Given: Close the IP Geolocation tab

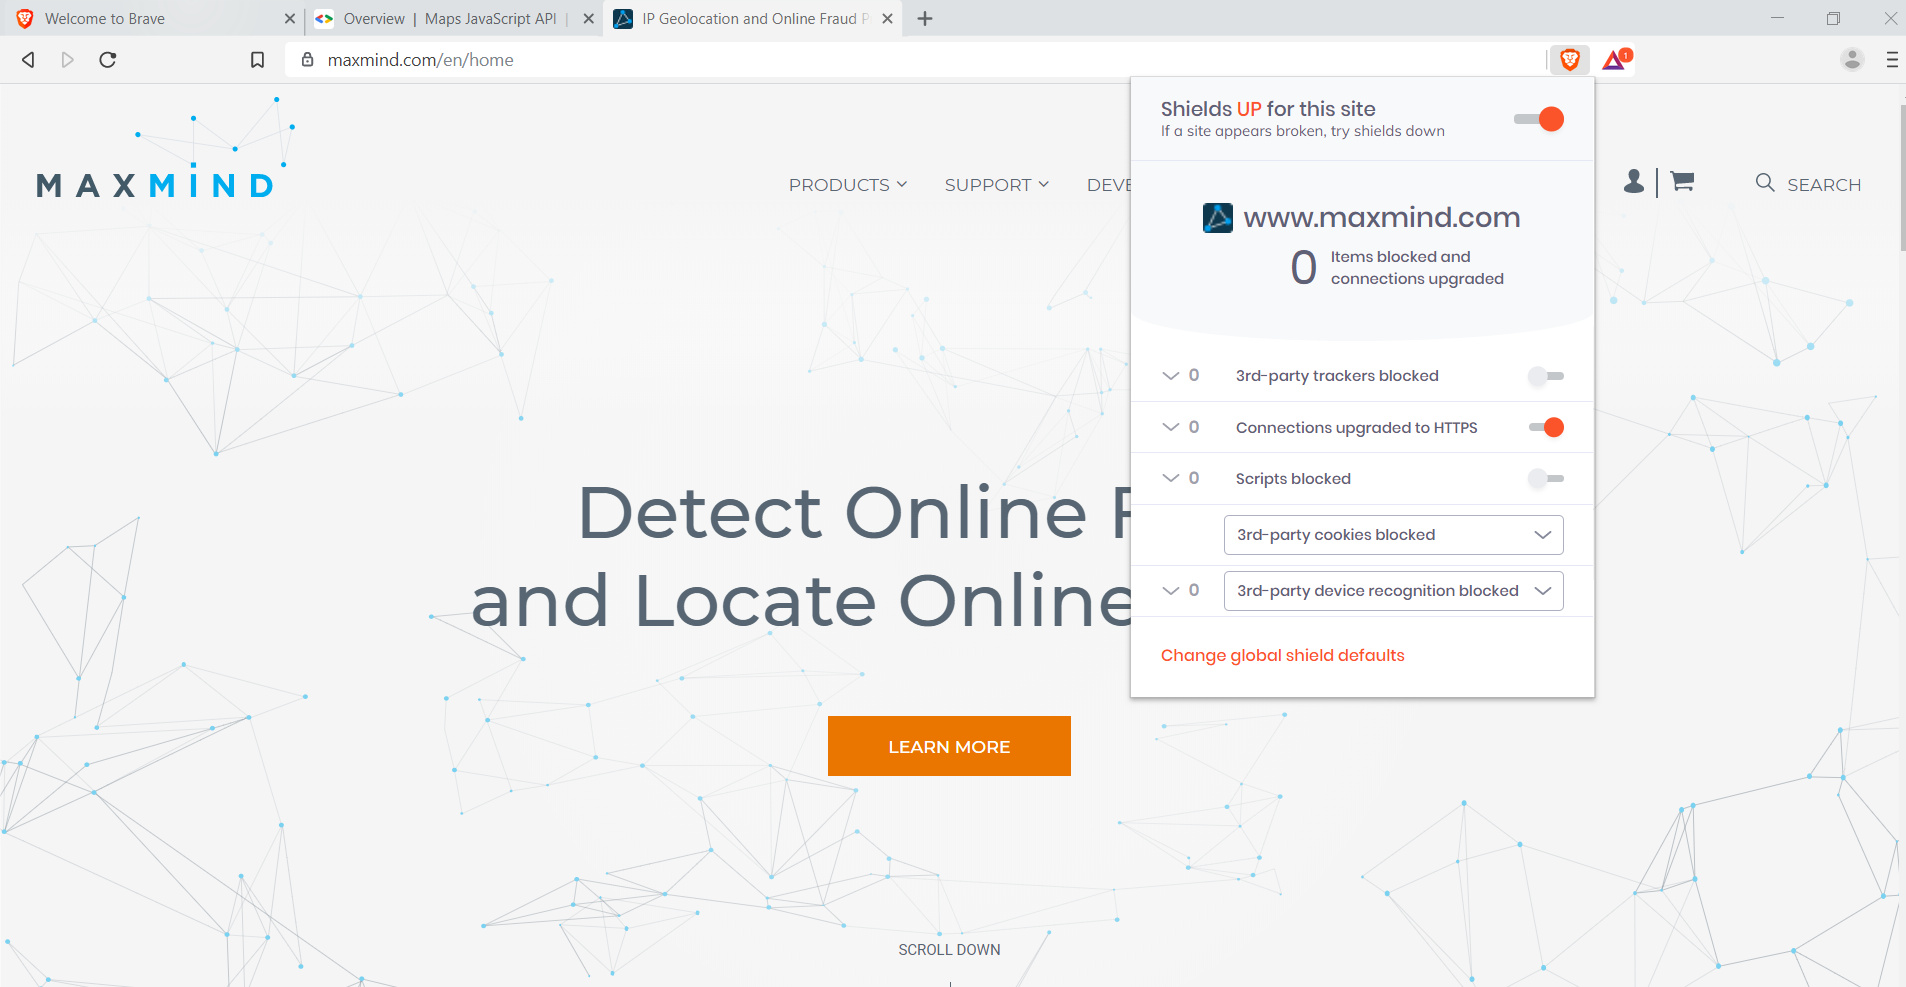Looking at the screenshot, I should [x=887, y=19].
